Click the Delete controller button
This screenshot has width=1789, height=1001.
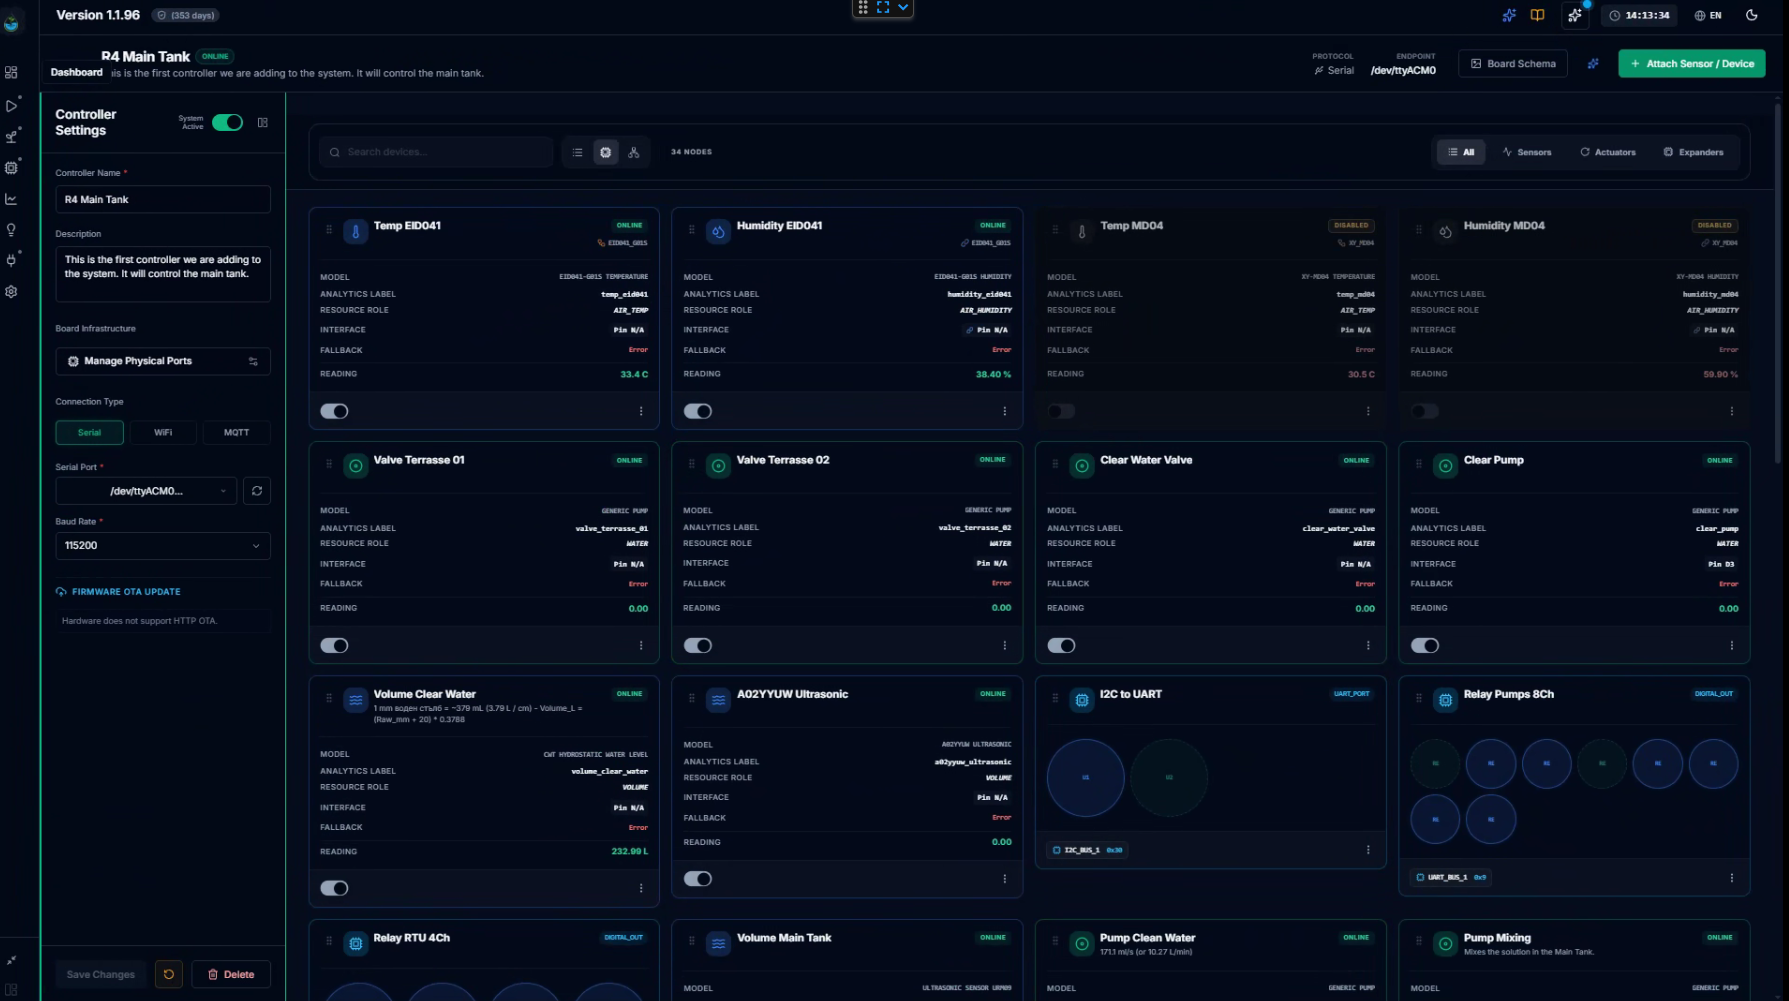click(x=231, y=974)
